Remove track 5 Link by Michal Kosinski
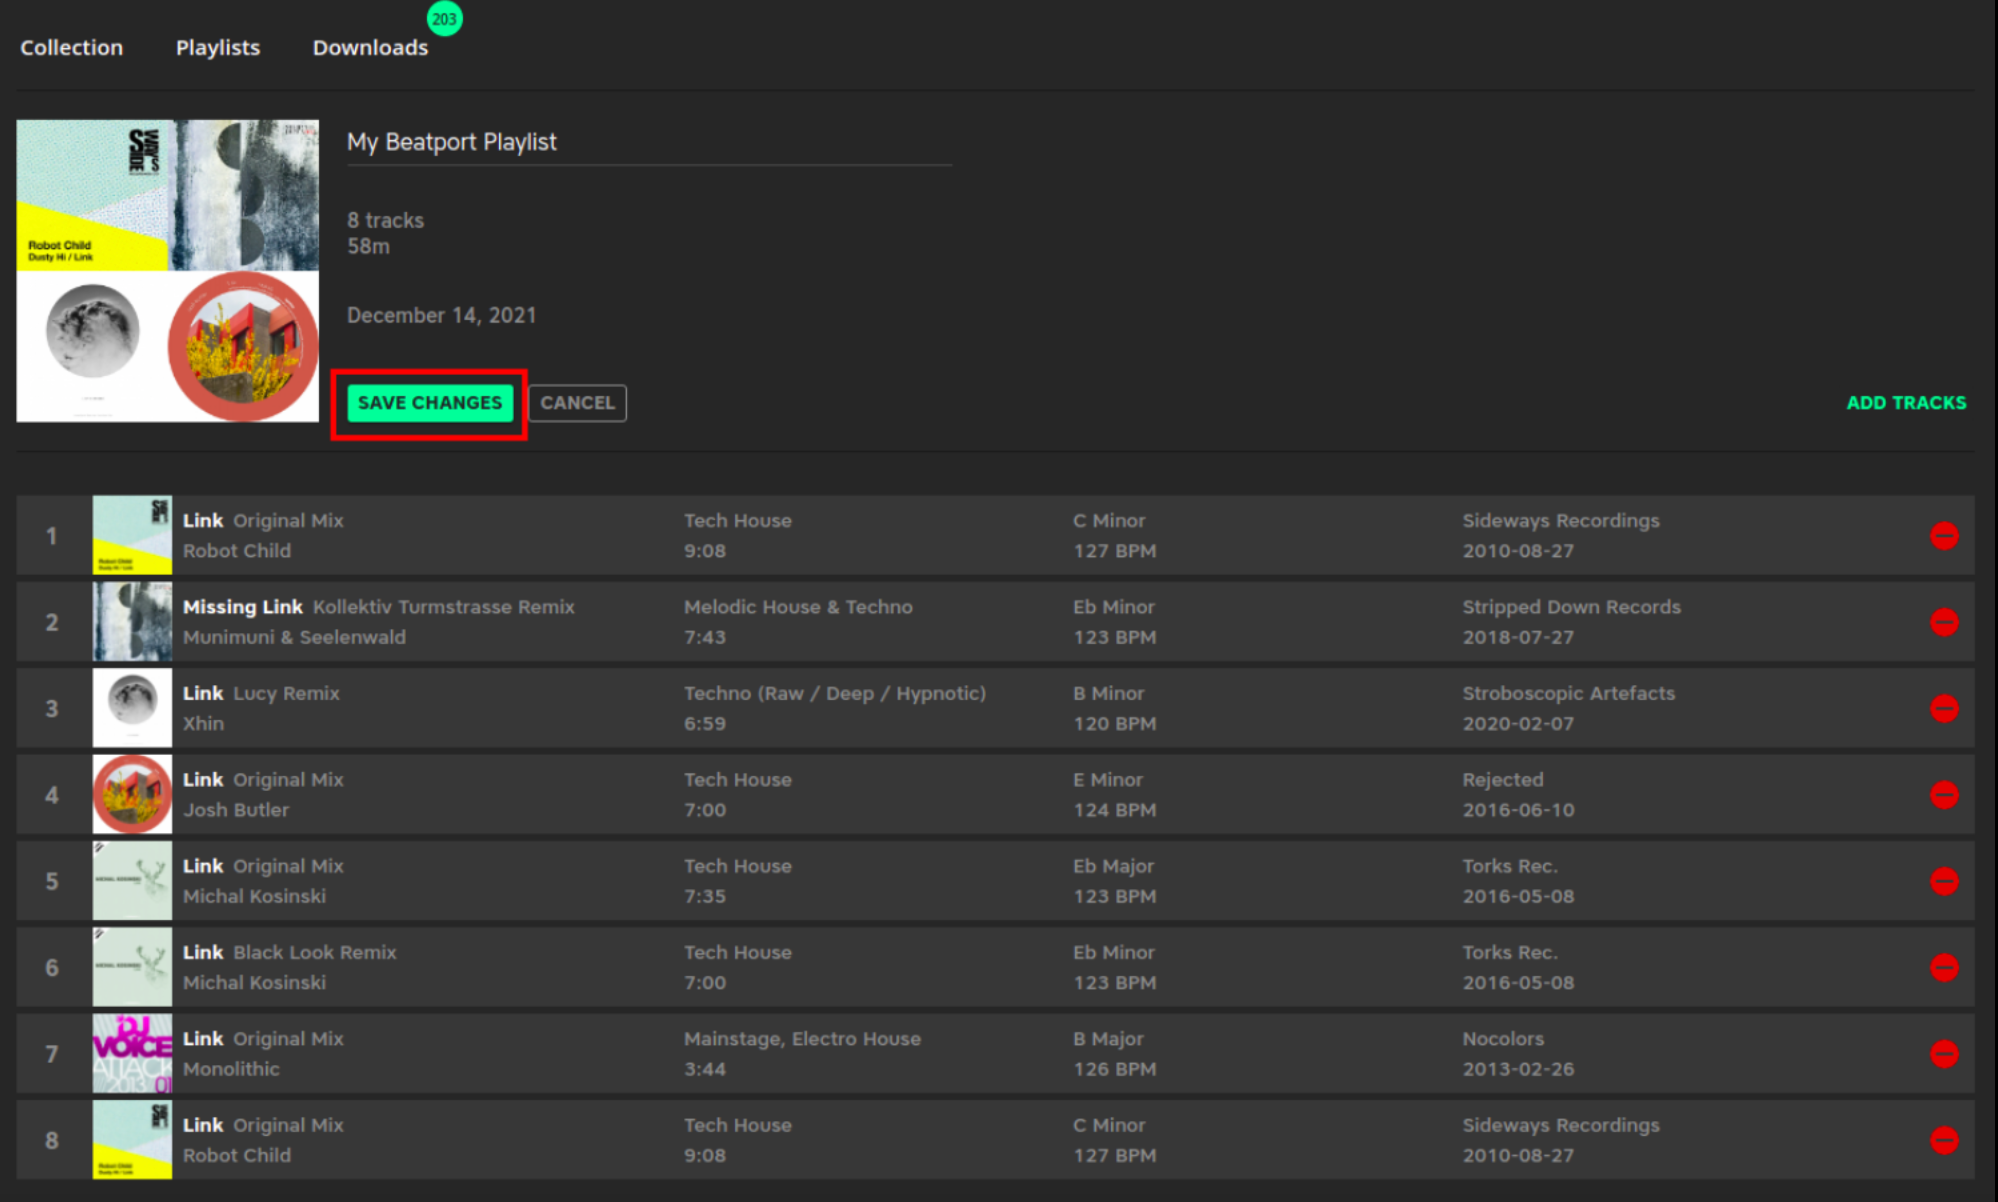 pyautogui.click(x=1943, y=881)
